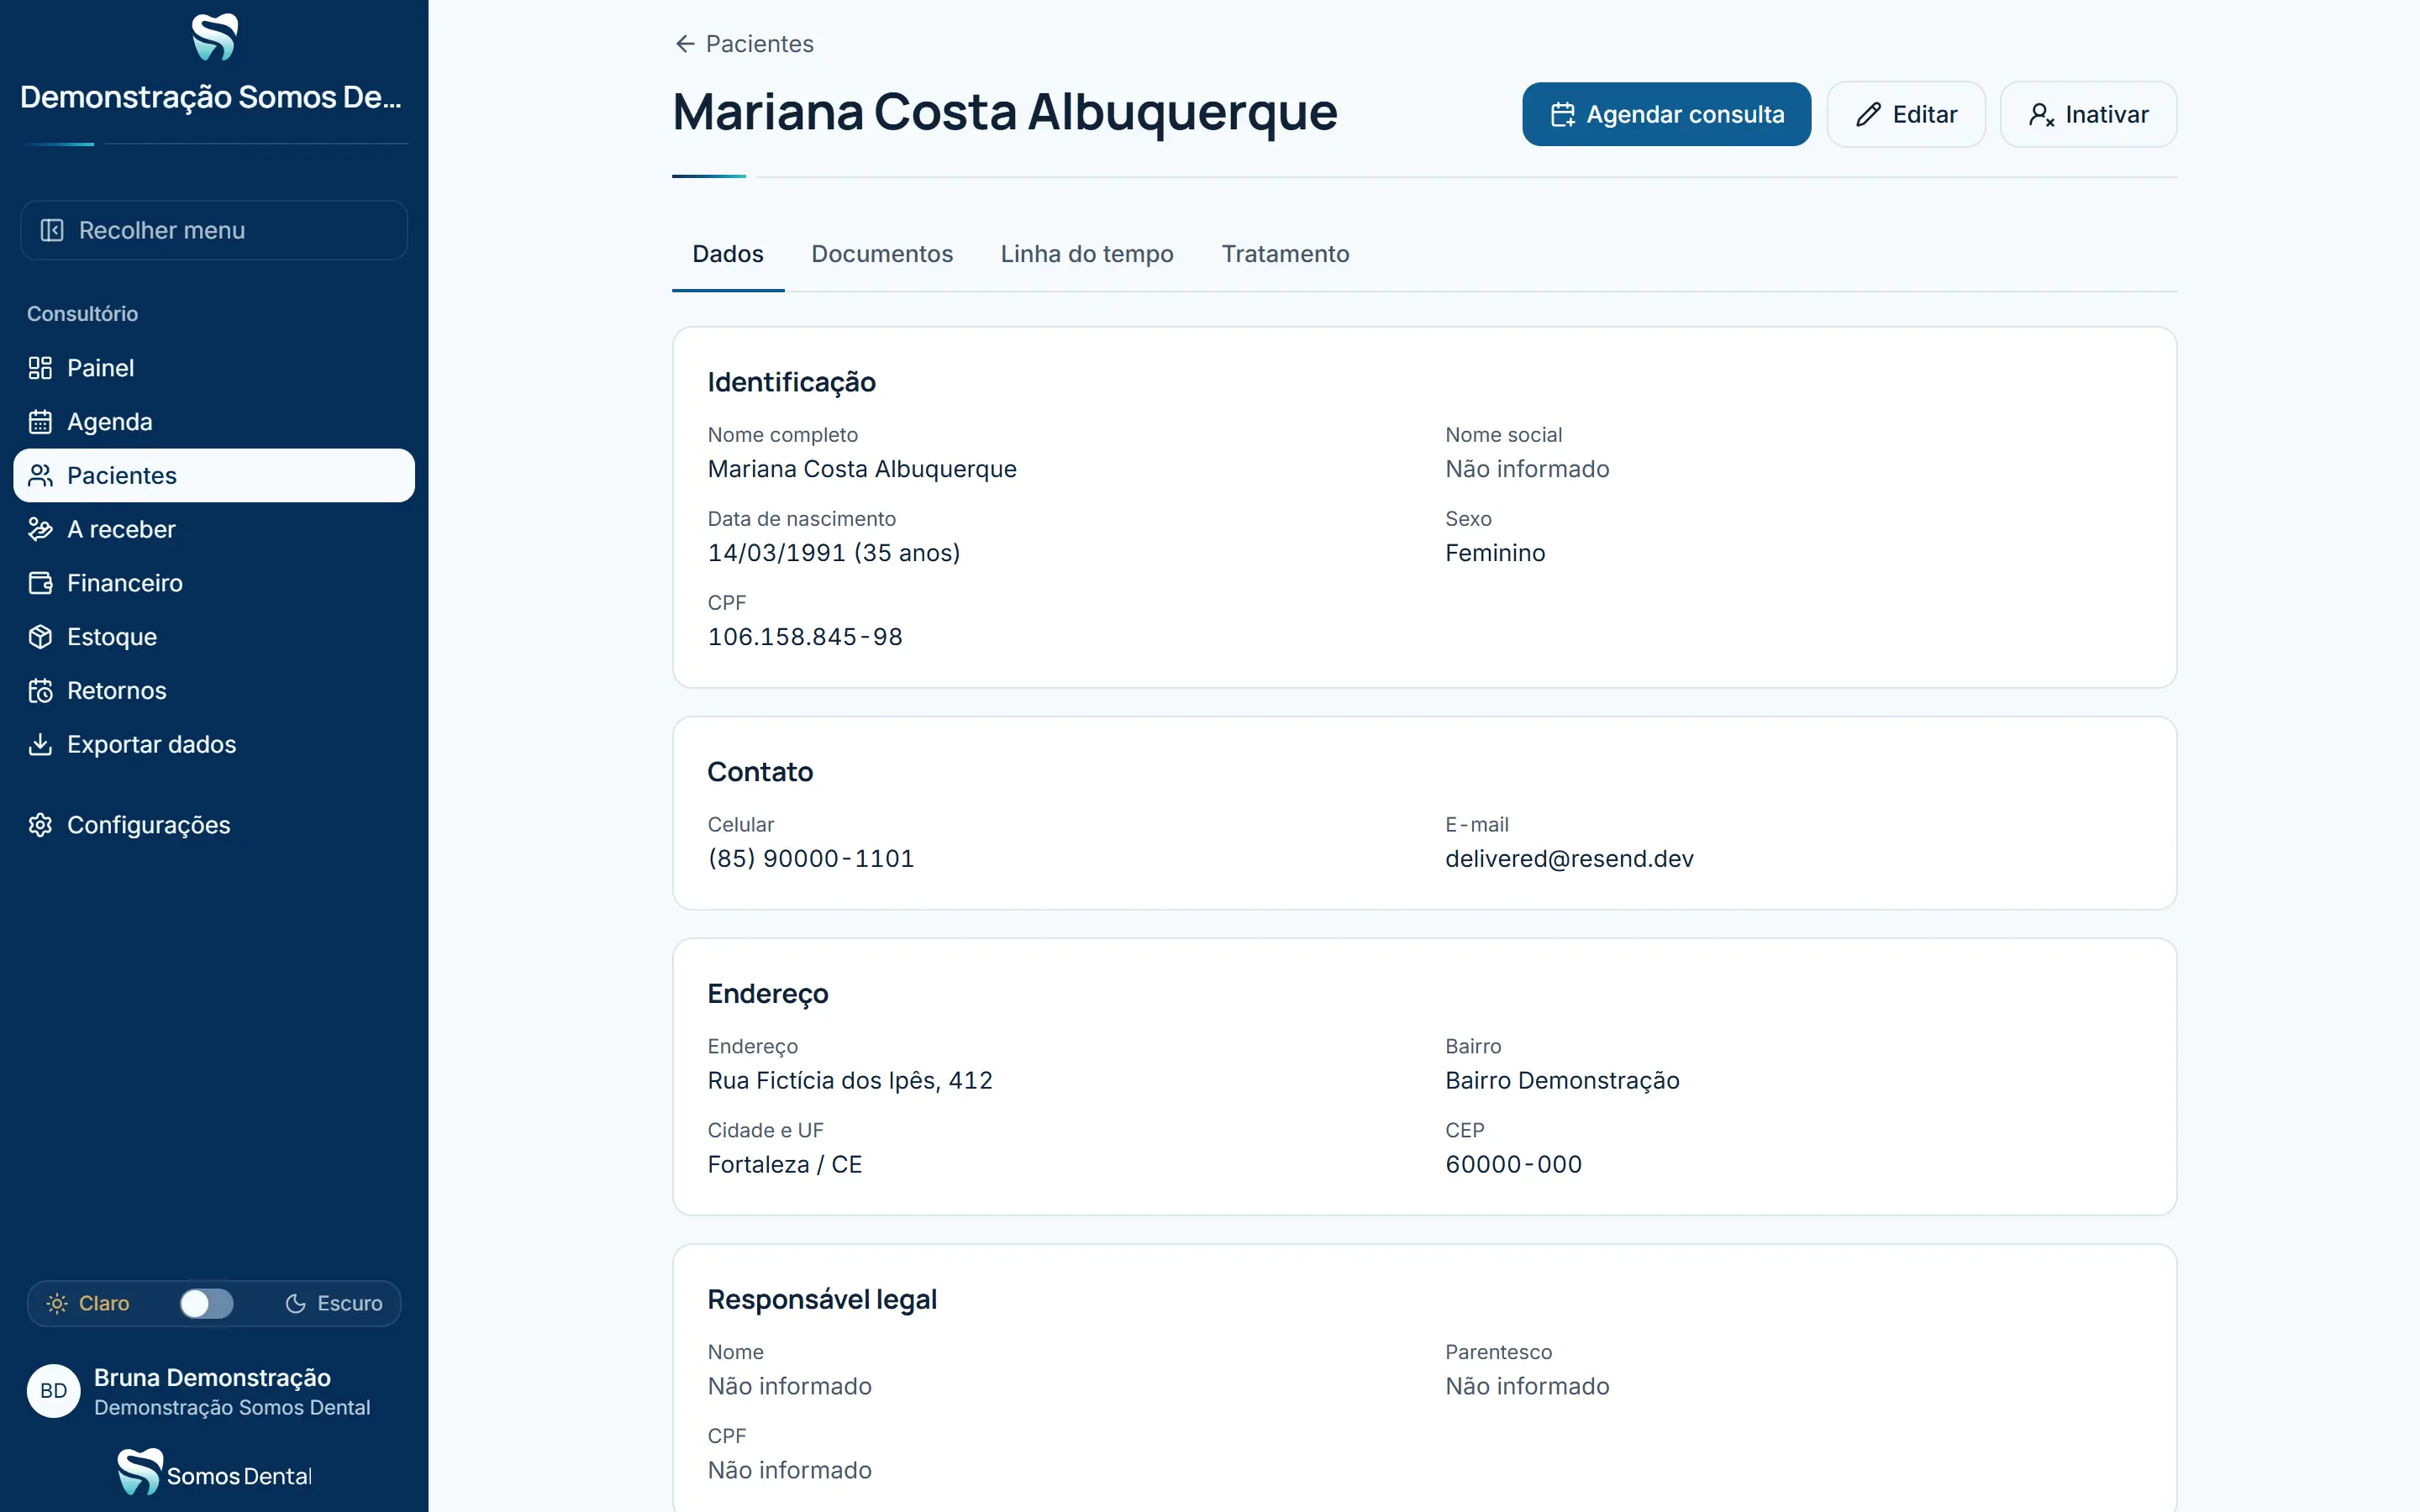Open Agenda via its calendar icon
Viewport: 2420px width, 1512px height.
pos(40,422)
